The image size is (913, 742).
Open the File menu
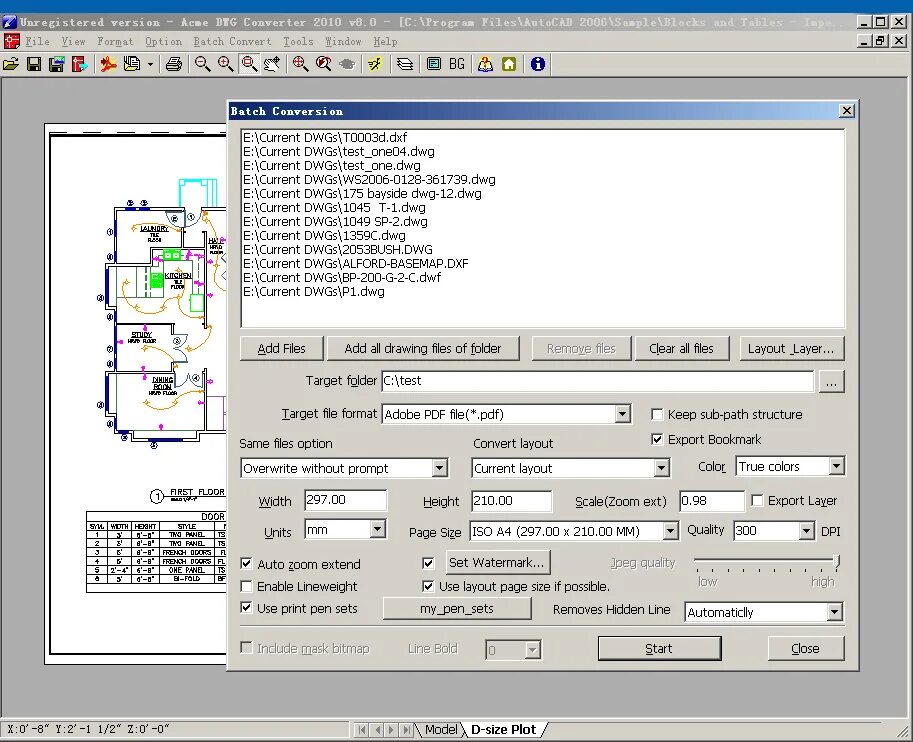37,41
